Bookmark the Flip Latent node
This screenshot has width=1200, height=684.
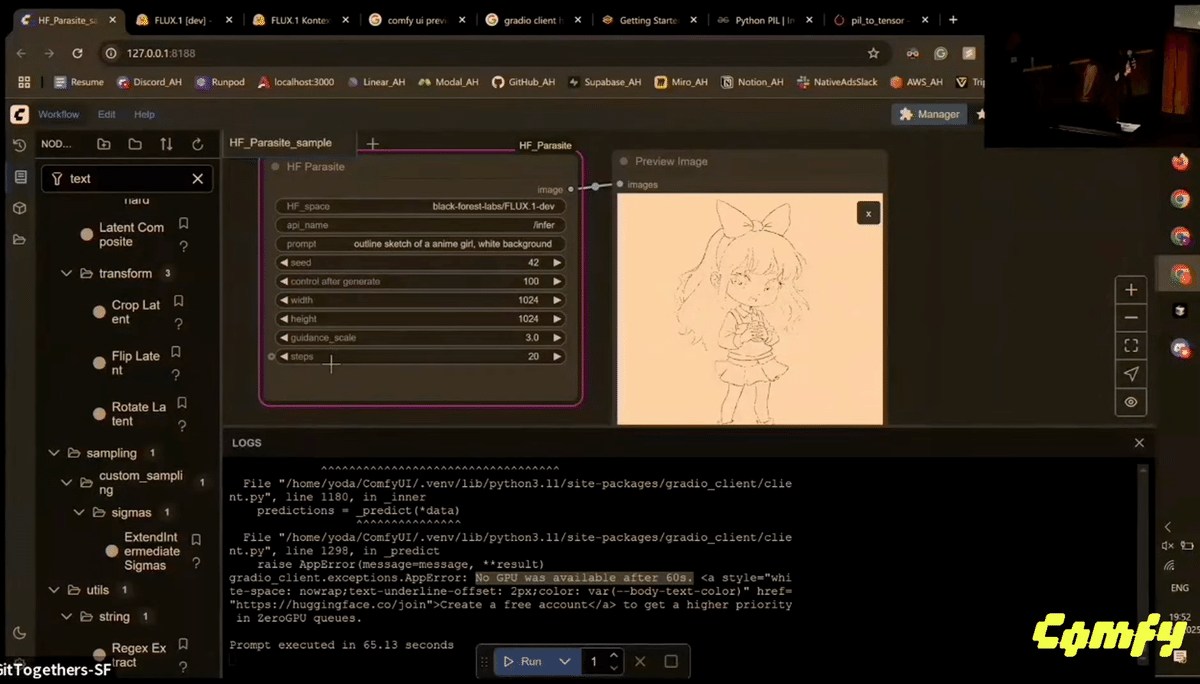[x=176, y=352]
